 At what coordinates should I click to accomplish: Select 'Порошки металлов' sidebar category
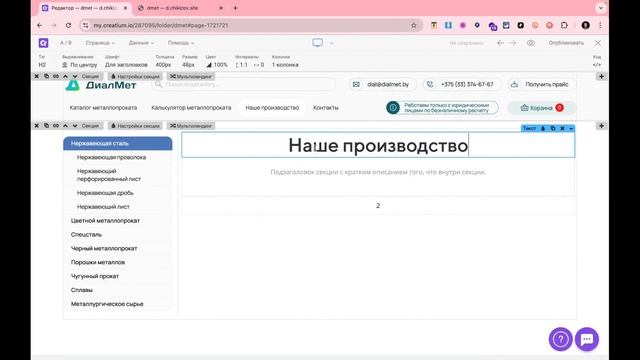(x=98, y=262)
